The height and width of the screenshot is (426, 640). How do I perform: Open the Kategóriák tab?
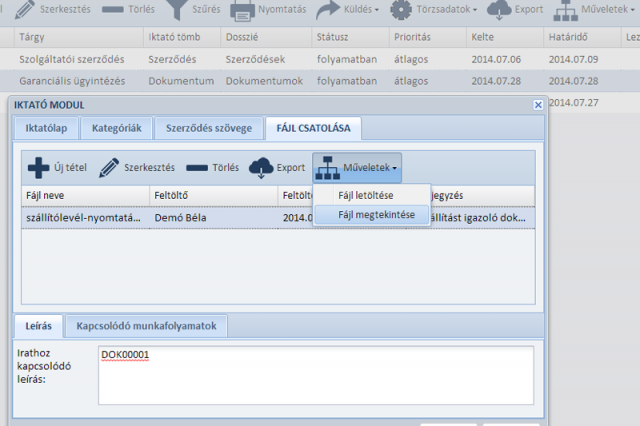[116, 128]
